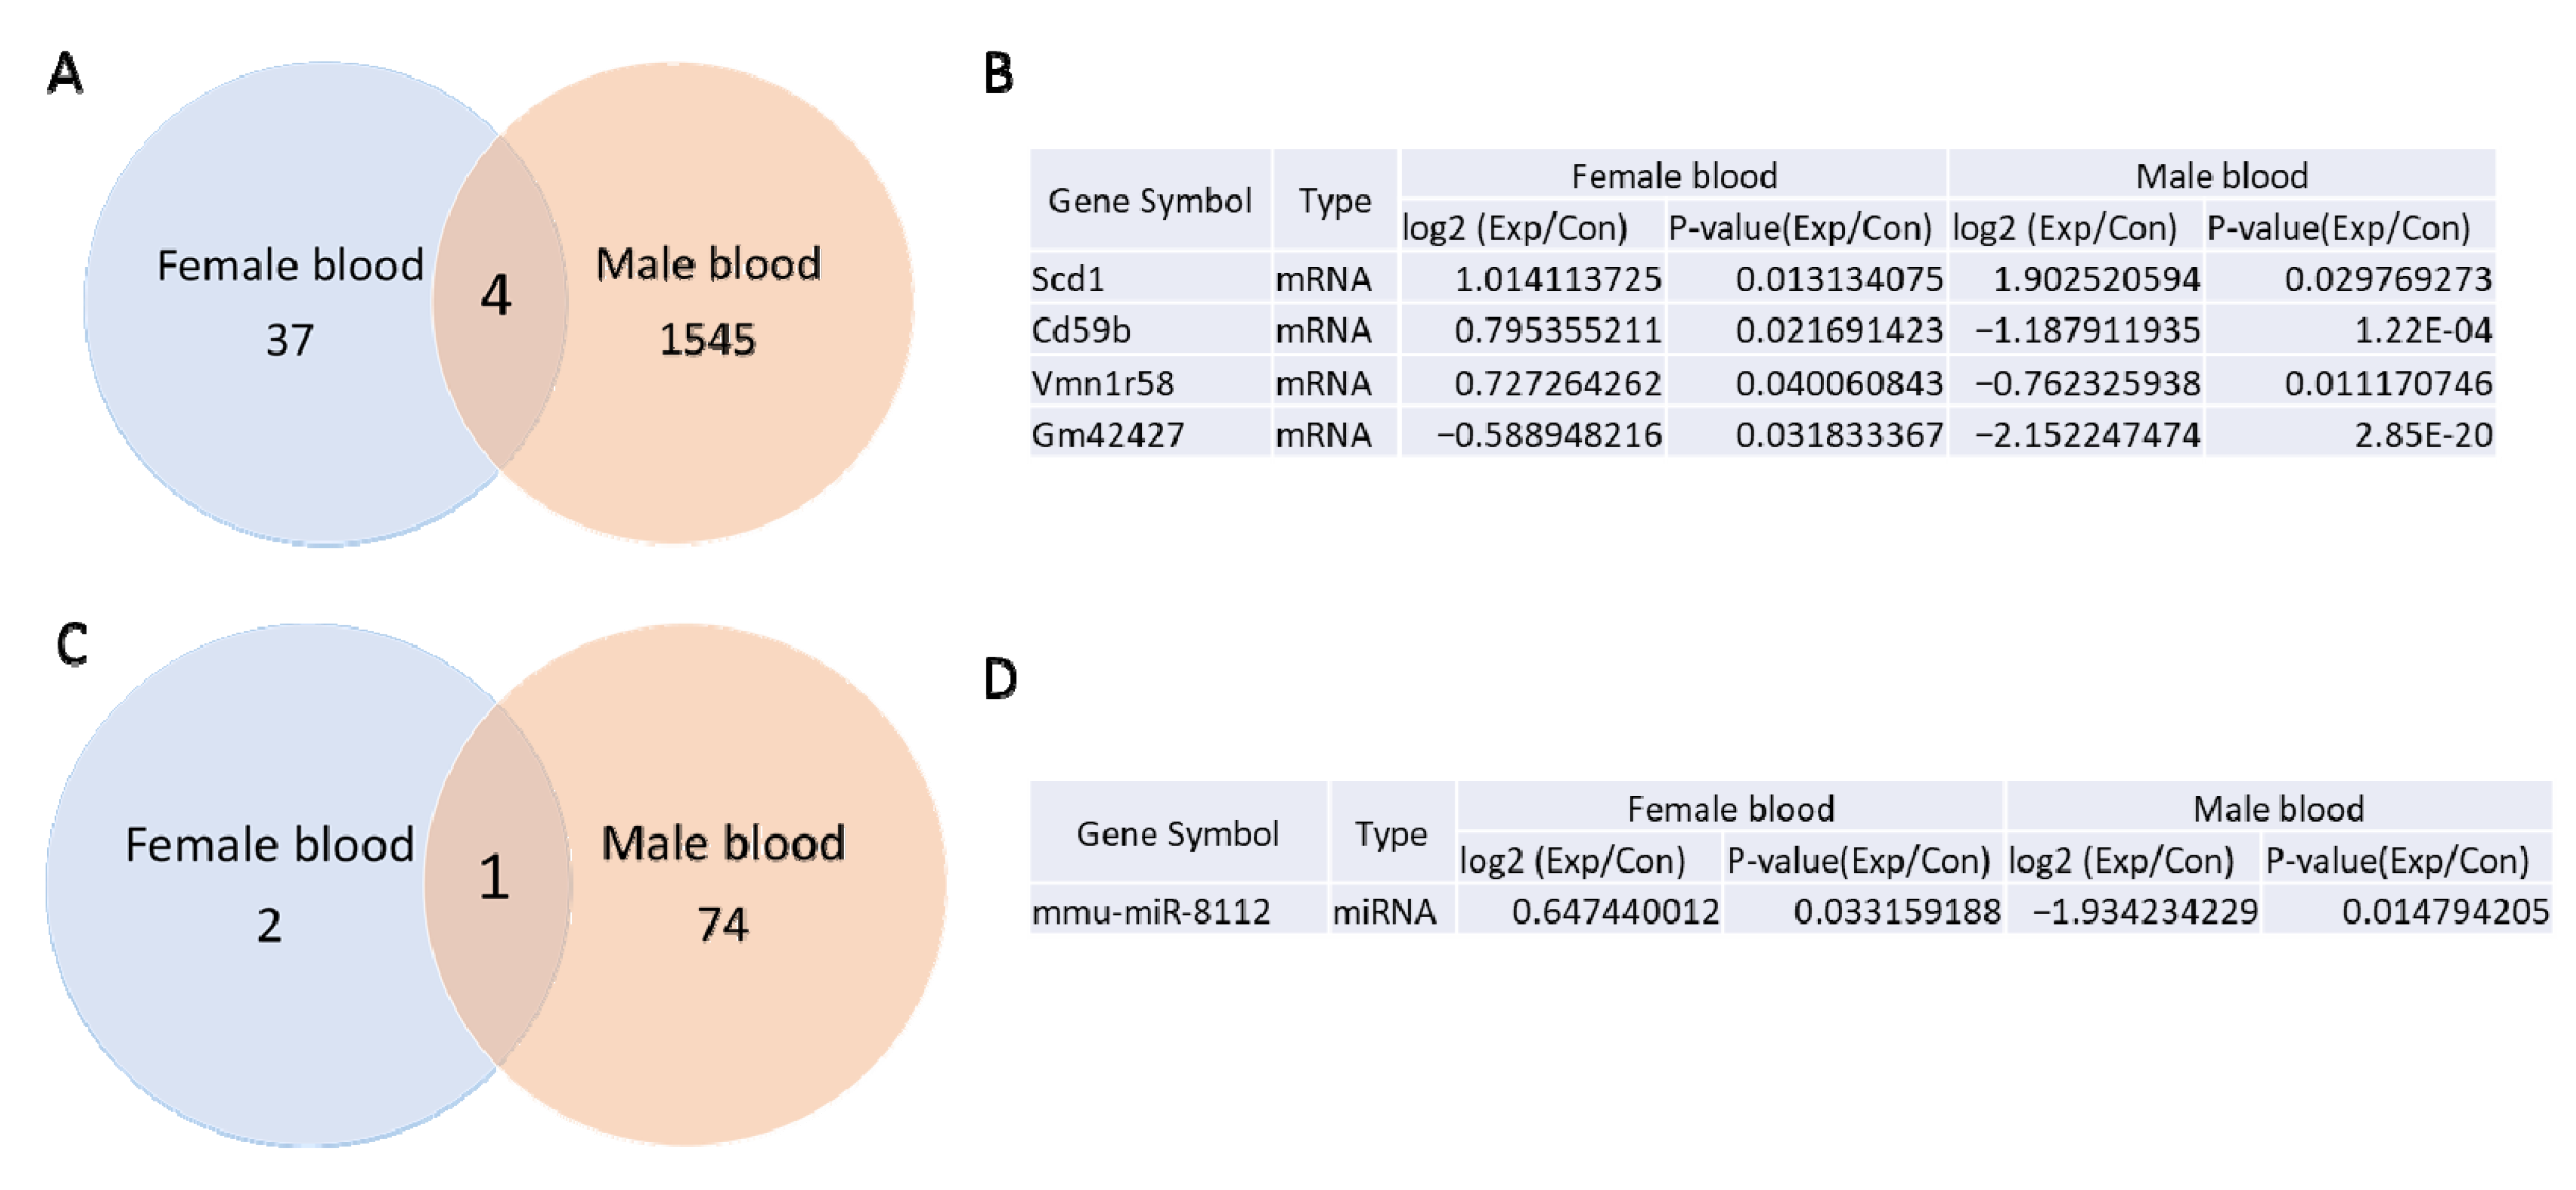Click the Type header in table D
Viewport: 2576px width, 1190px height.
[1391, 834]
